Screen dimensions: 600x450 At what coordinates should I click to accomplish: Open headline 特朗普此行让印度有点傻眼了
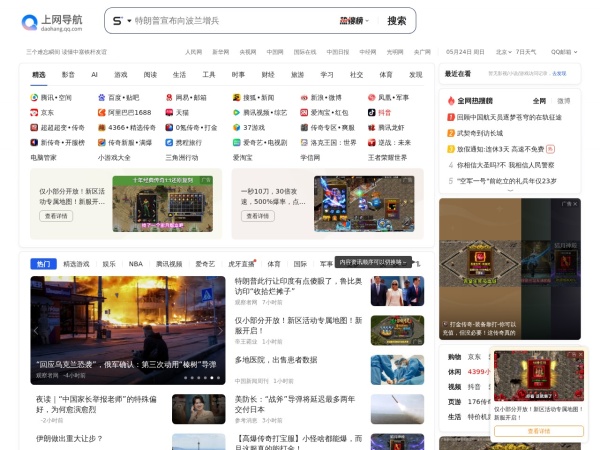tap(298, 286)
